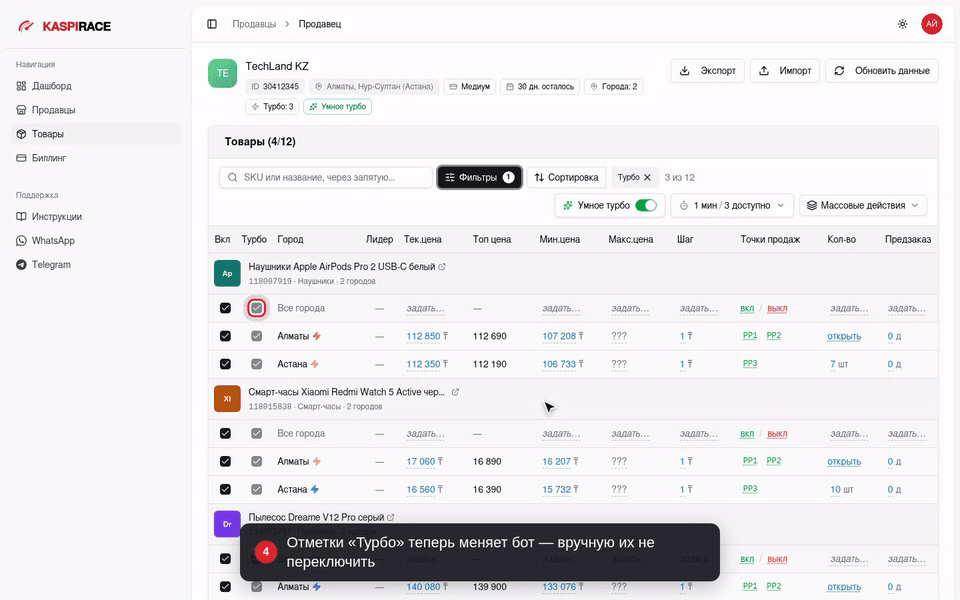
Task: Toggle Турбо checkbox for AirPods Астана row
Action: click(x=257, y=364)
